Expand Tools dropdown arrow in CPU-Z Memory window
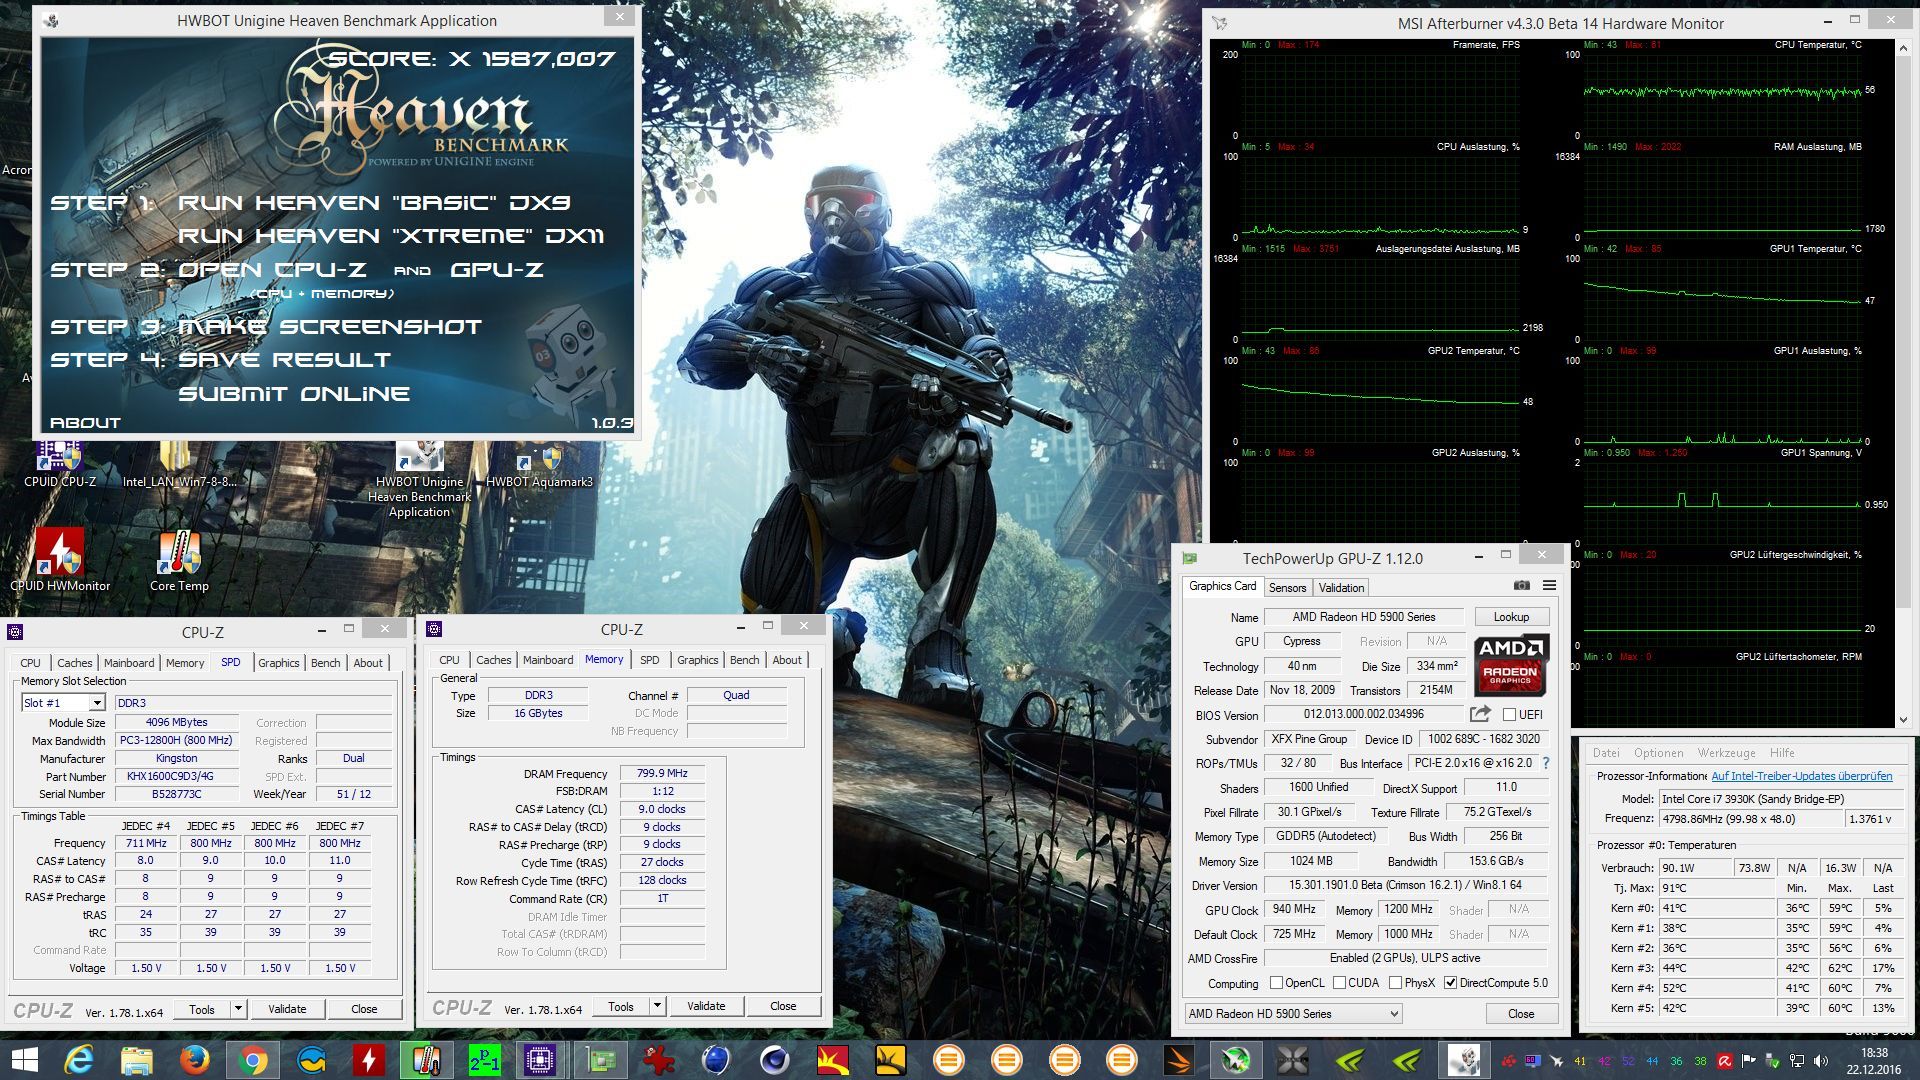Screen dimensions: 1920x1080 coord(657,1006)
